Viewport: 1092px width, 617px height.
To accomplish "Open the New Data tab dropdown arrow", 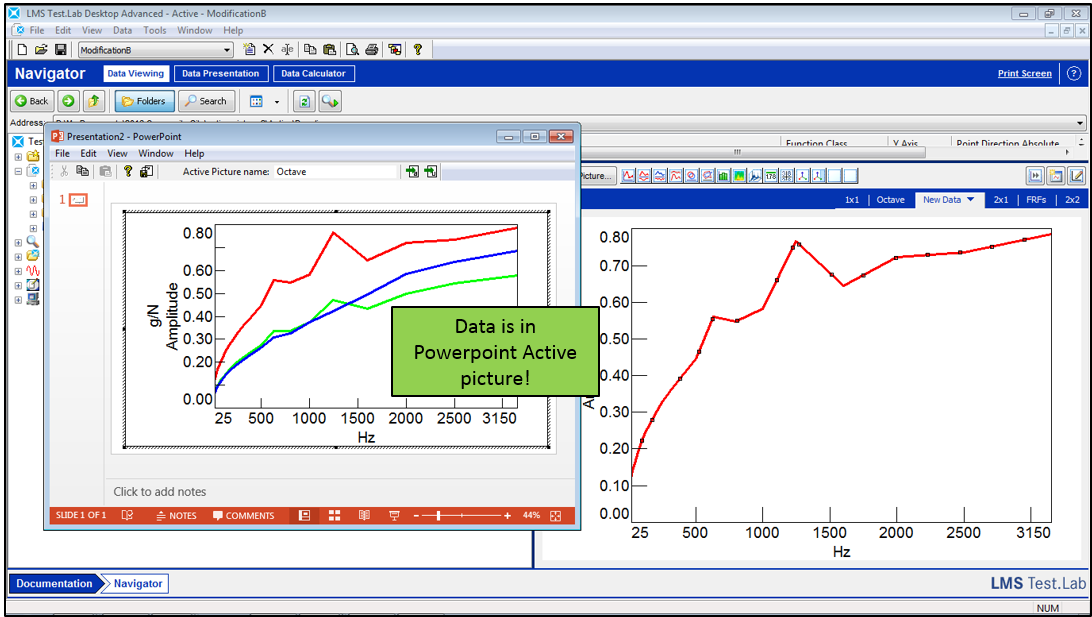I will 971,199.
